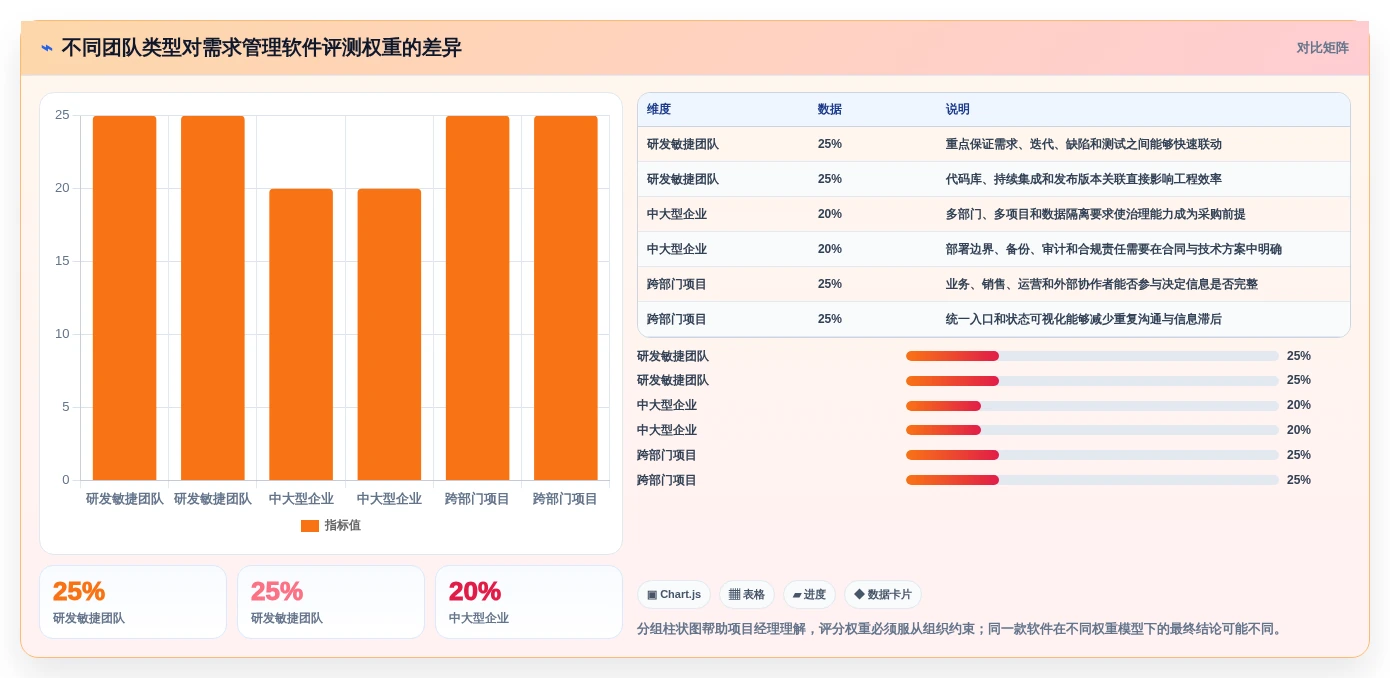1390x678 pixels.
Task: Click the Chart.js chip
Action: point(674,594)
